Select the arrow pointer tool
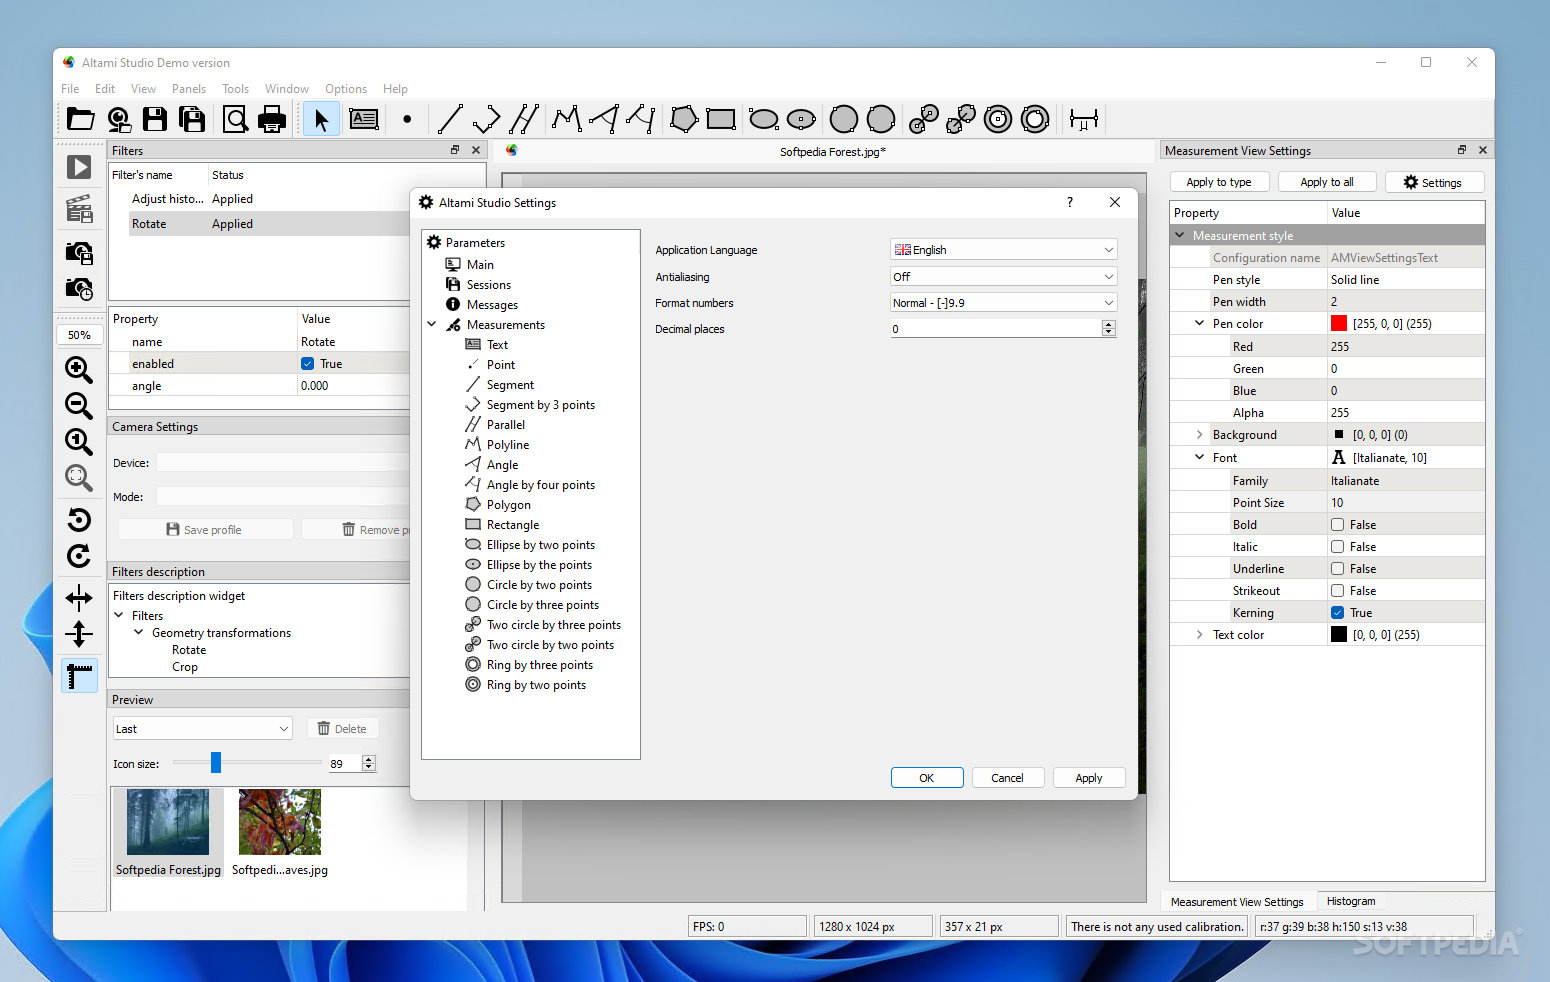This screenshot has height=982, width=1550. pyautogui.click(x=321, y=119)
